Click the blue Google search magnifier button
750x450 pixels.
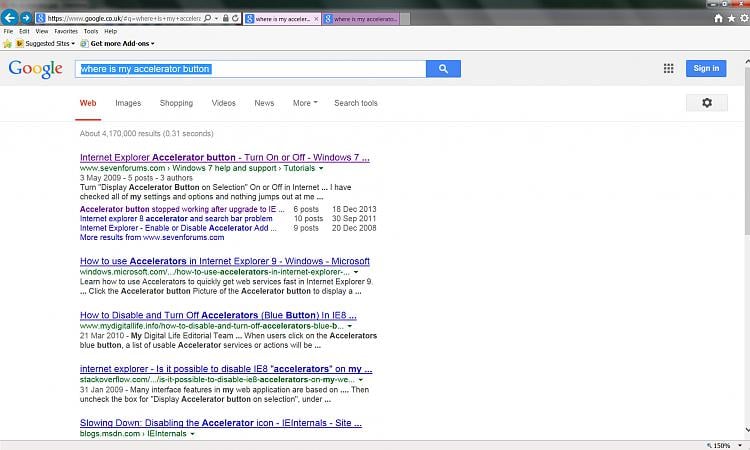tap(443, 69)
